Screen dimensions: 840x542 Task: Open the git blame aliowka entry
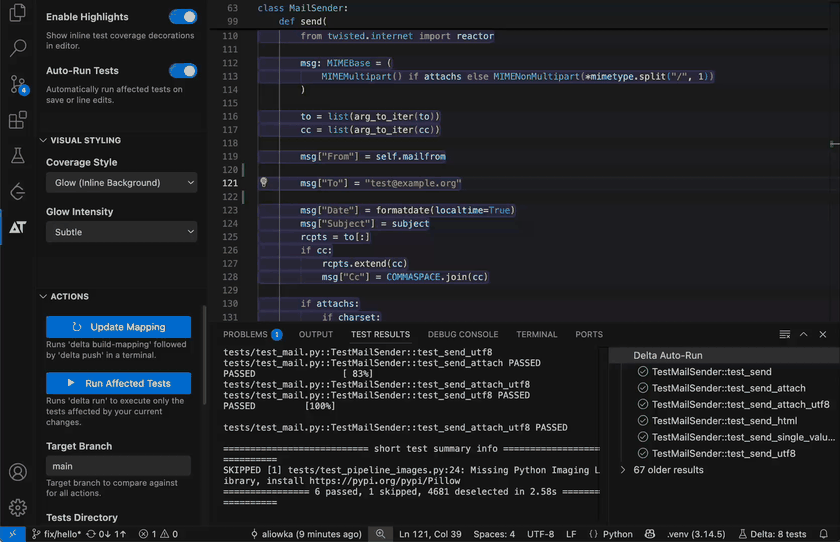pyautogui.click(x=306, y=534)
